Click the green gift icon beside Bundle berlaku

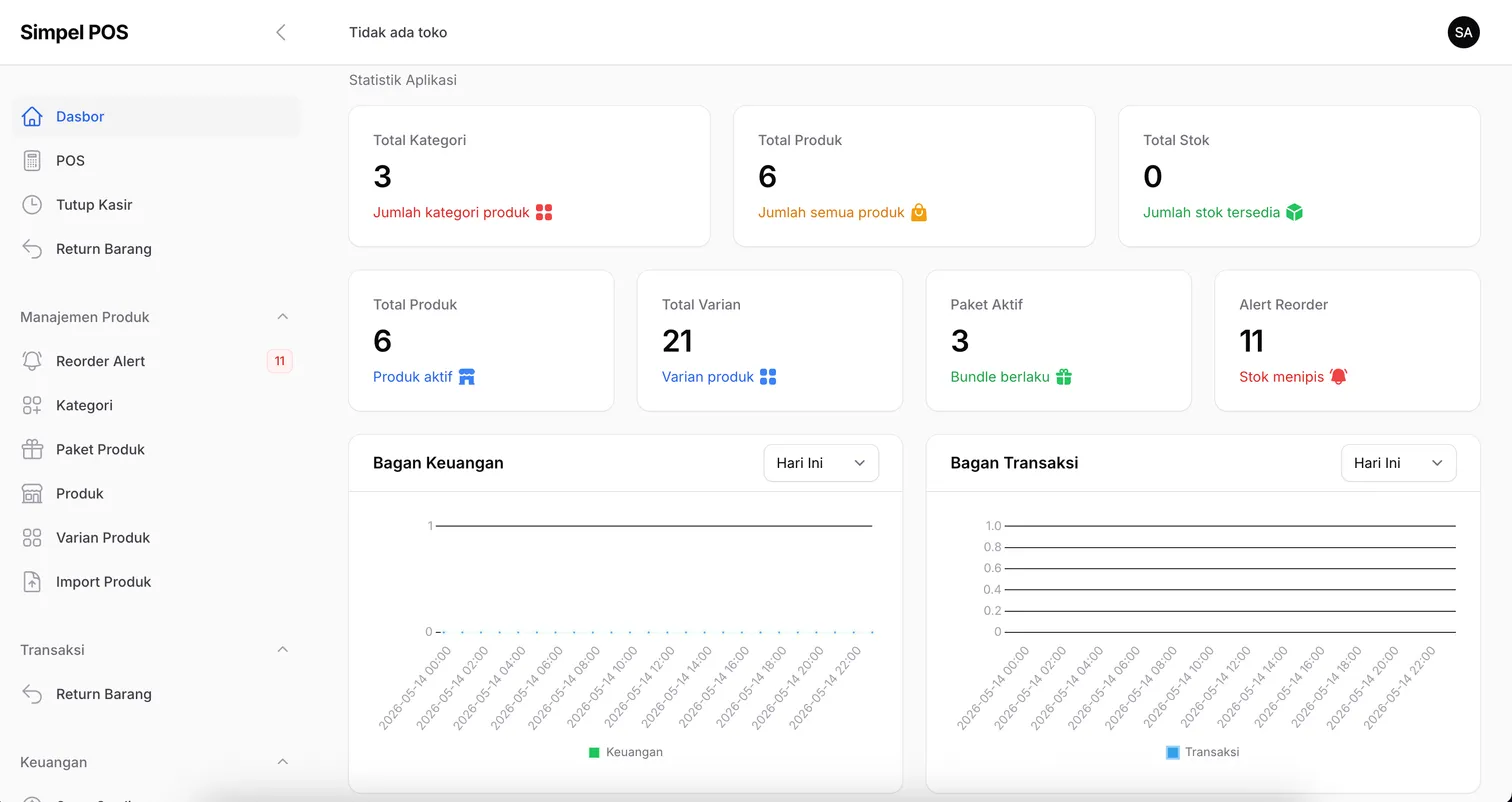(1064, 377)
